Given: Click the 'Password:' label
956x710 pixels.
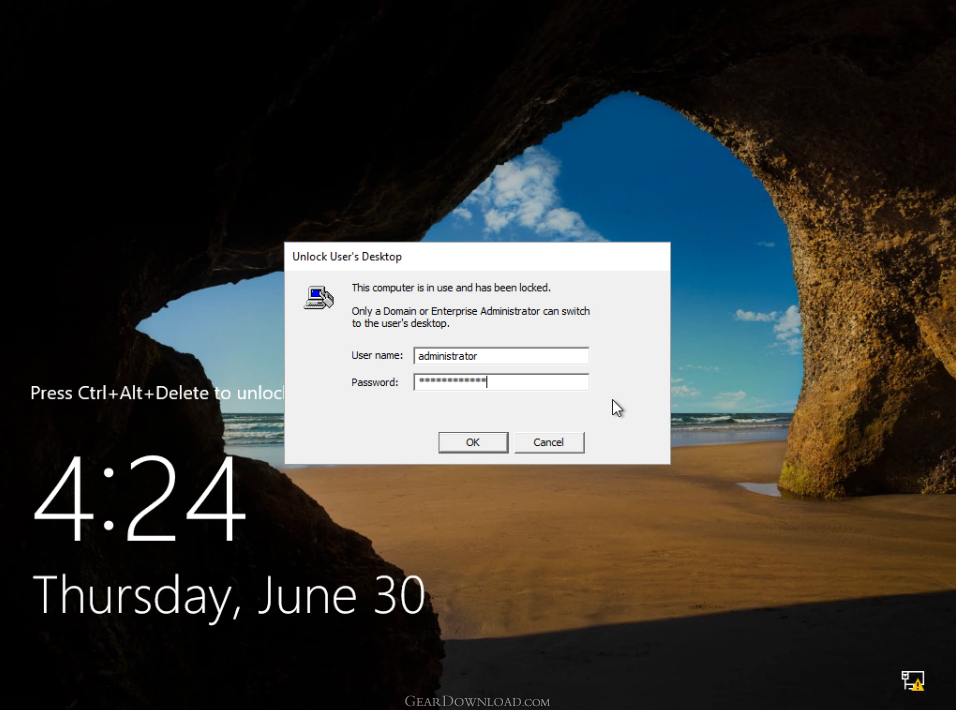Looking at the screenshot, I should (x=374, y=382).
